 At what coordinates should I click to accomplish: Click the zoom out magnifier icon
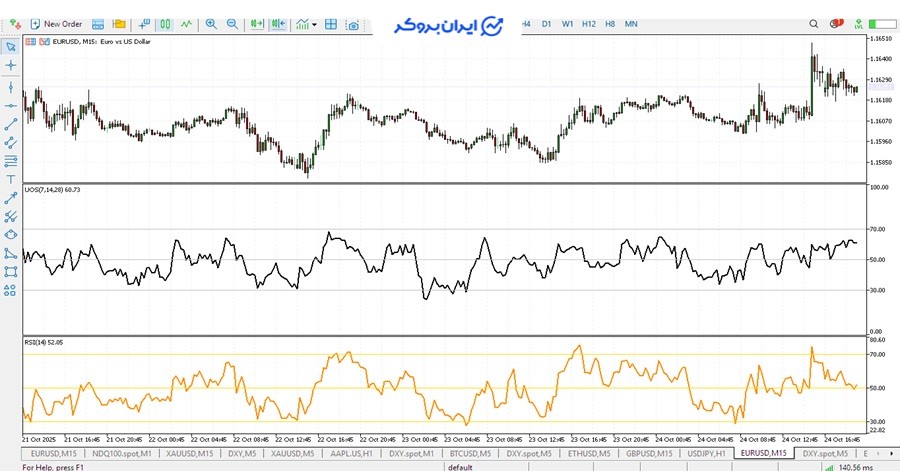point(232,23)
